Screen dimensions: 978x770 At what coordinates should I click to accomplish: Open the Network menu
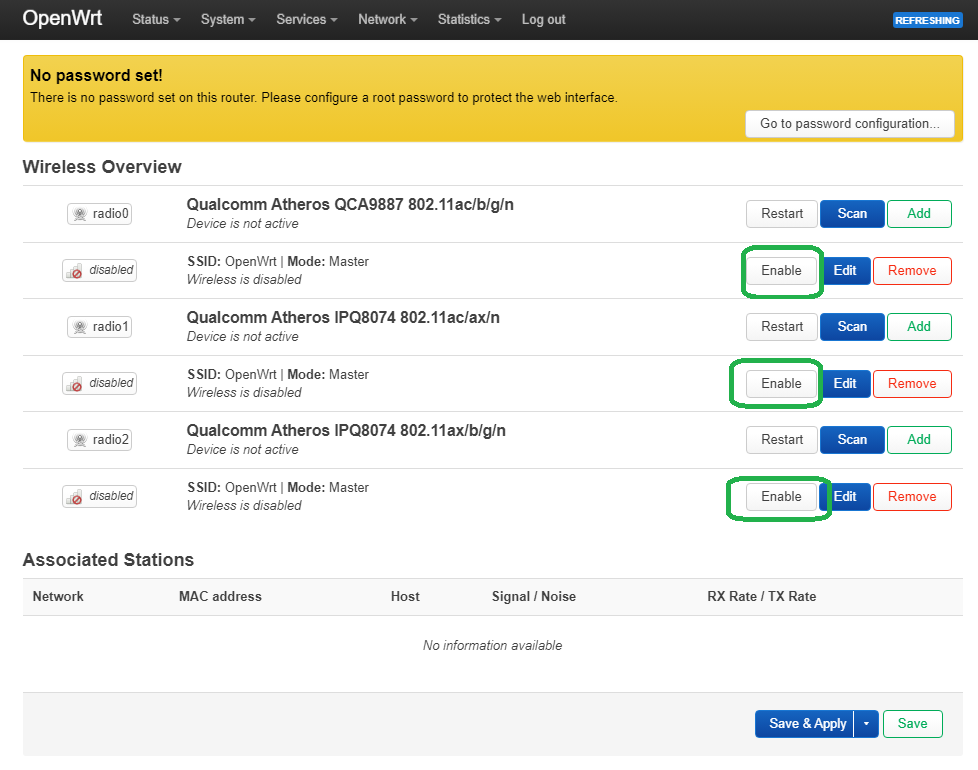click(387, 19)
